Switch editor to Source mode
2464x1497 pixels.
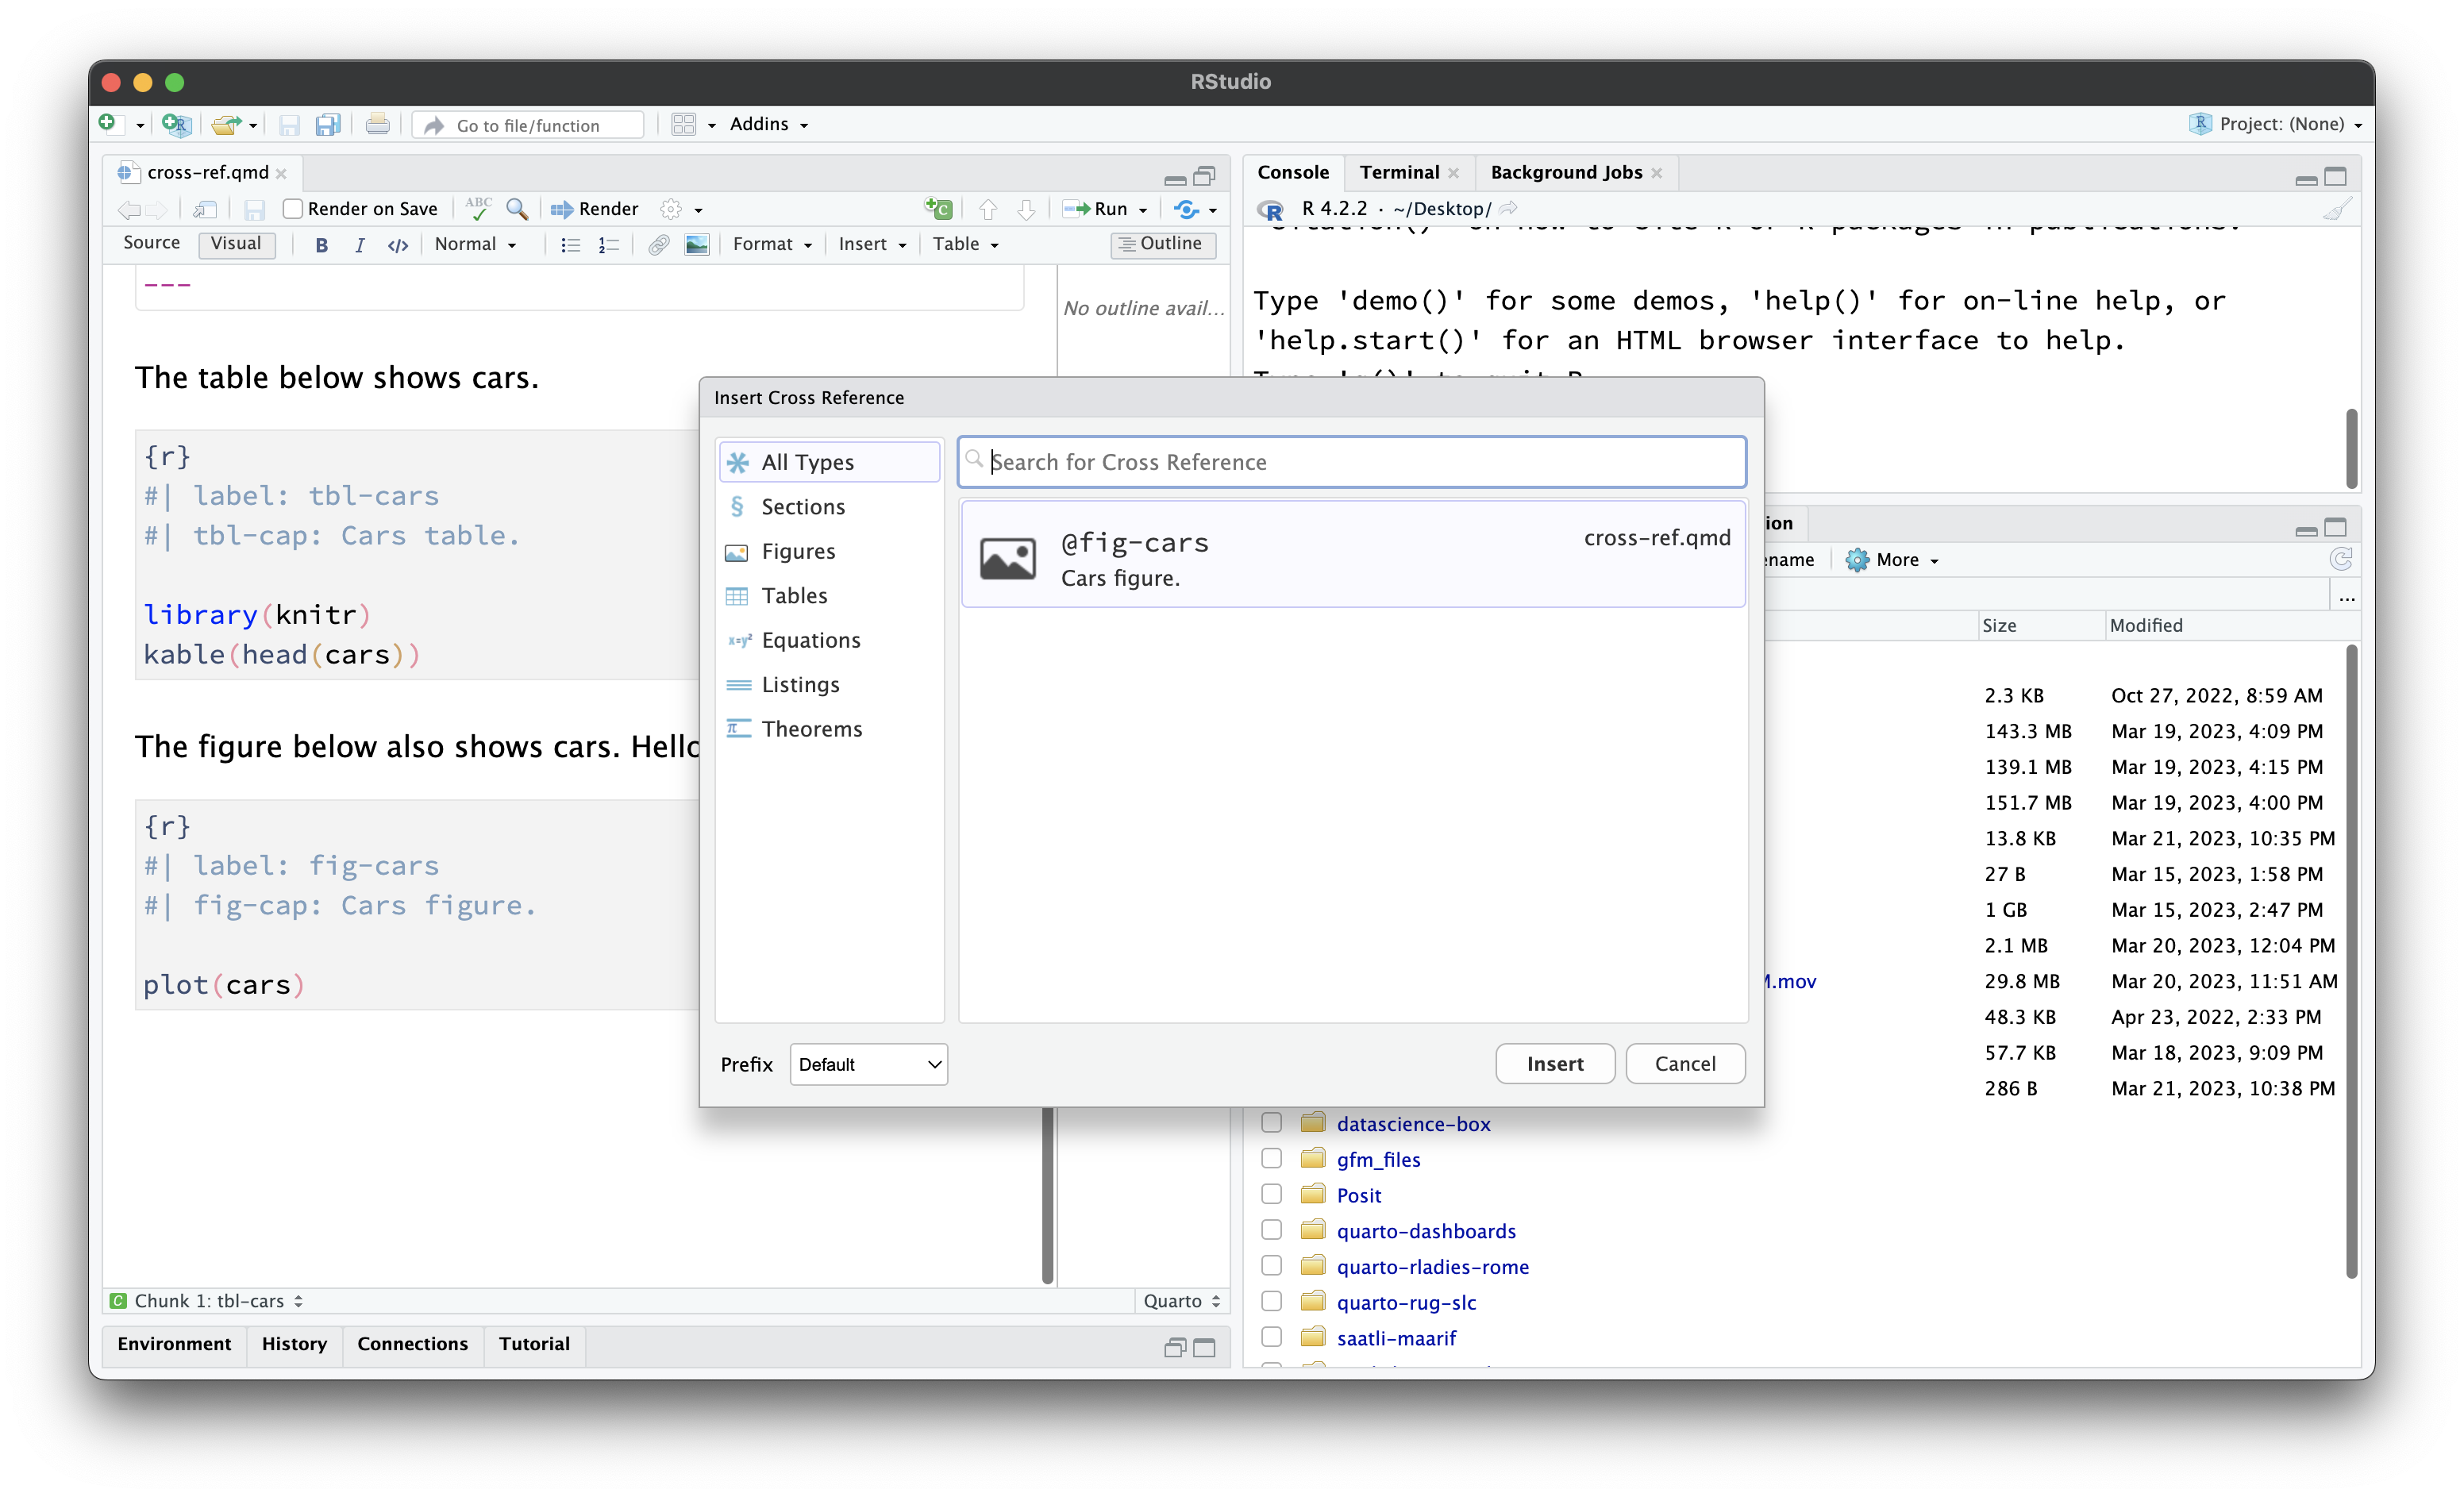pyautogui.click(x=151, y=243)
